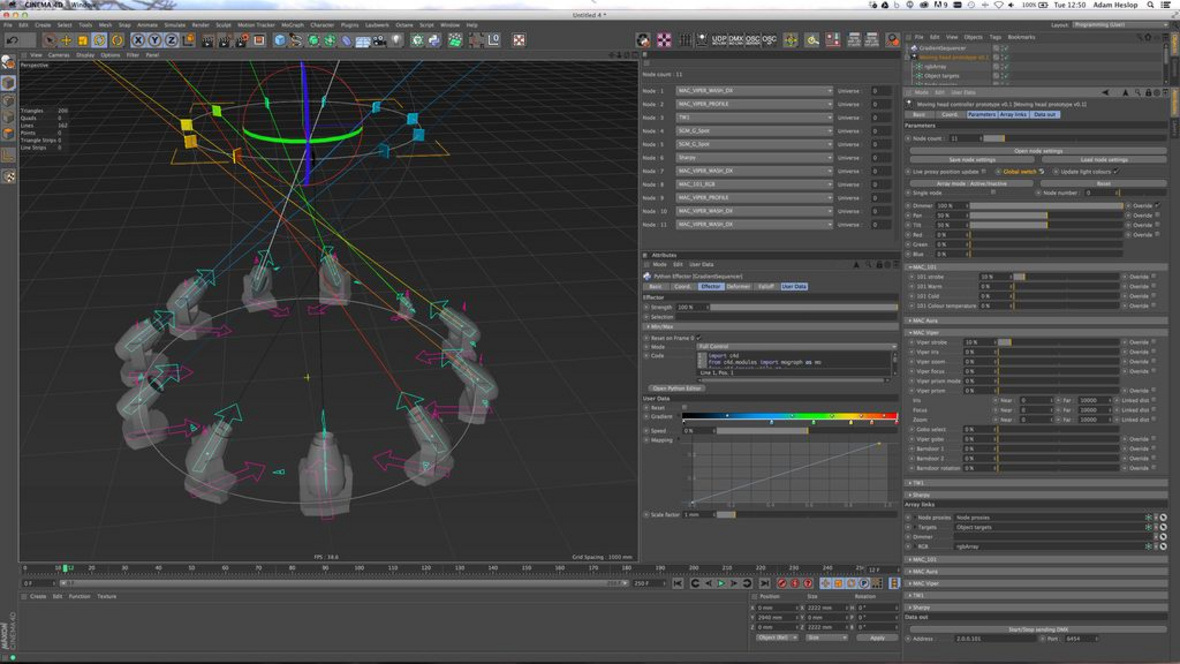
Task: Click the Open Python Editor button
Action: coord(677,388)
